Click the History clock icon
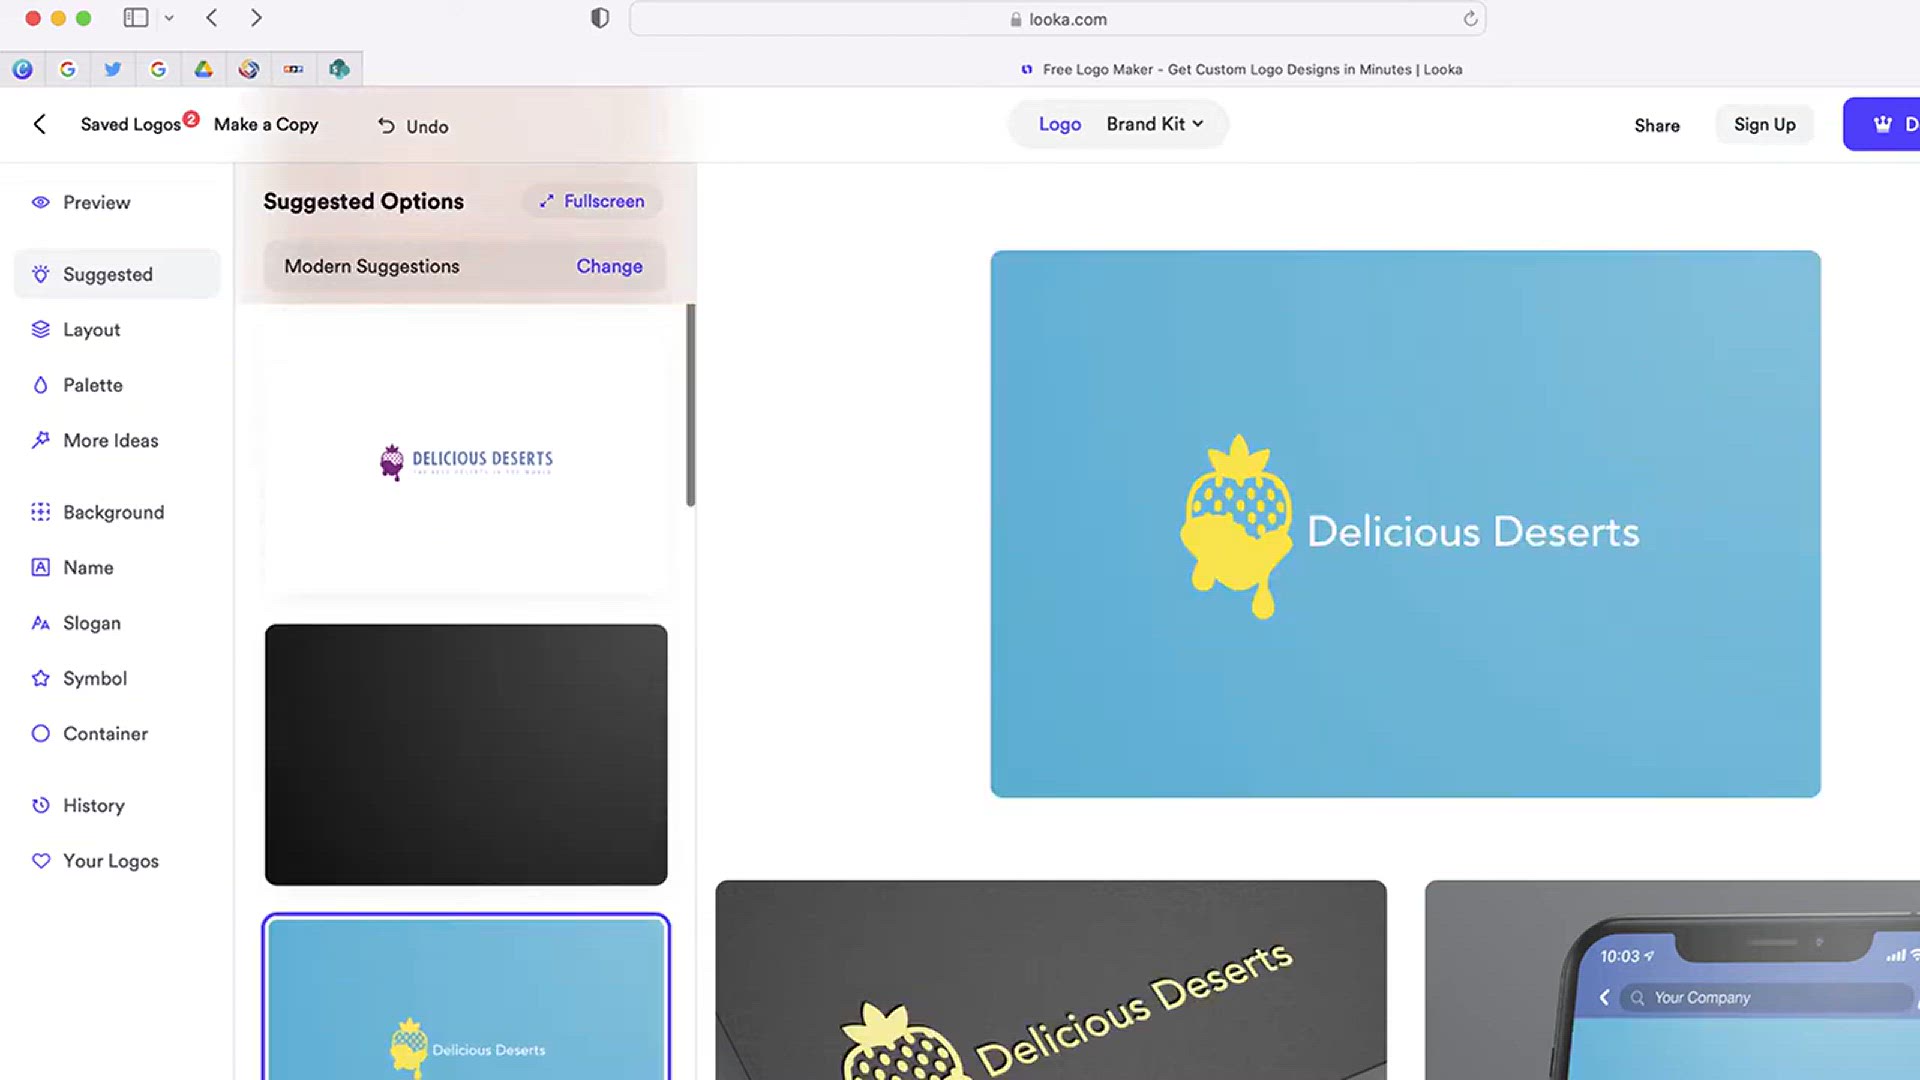The width and height of the screenshot is (1920, 1080). click(x=40, y=805)
